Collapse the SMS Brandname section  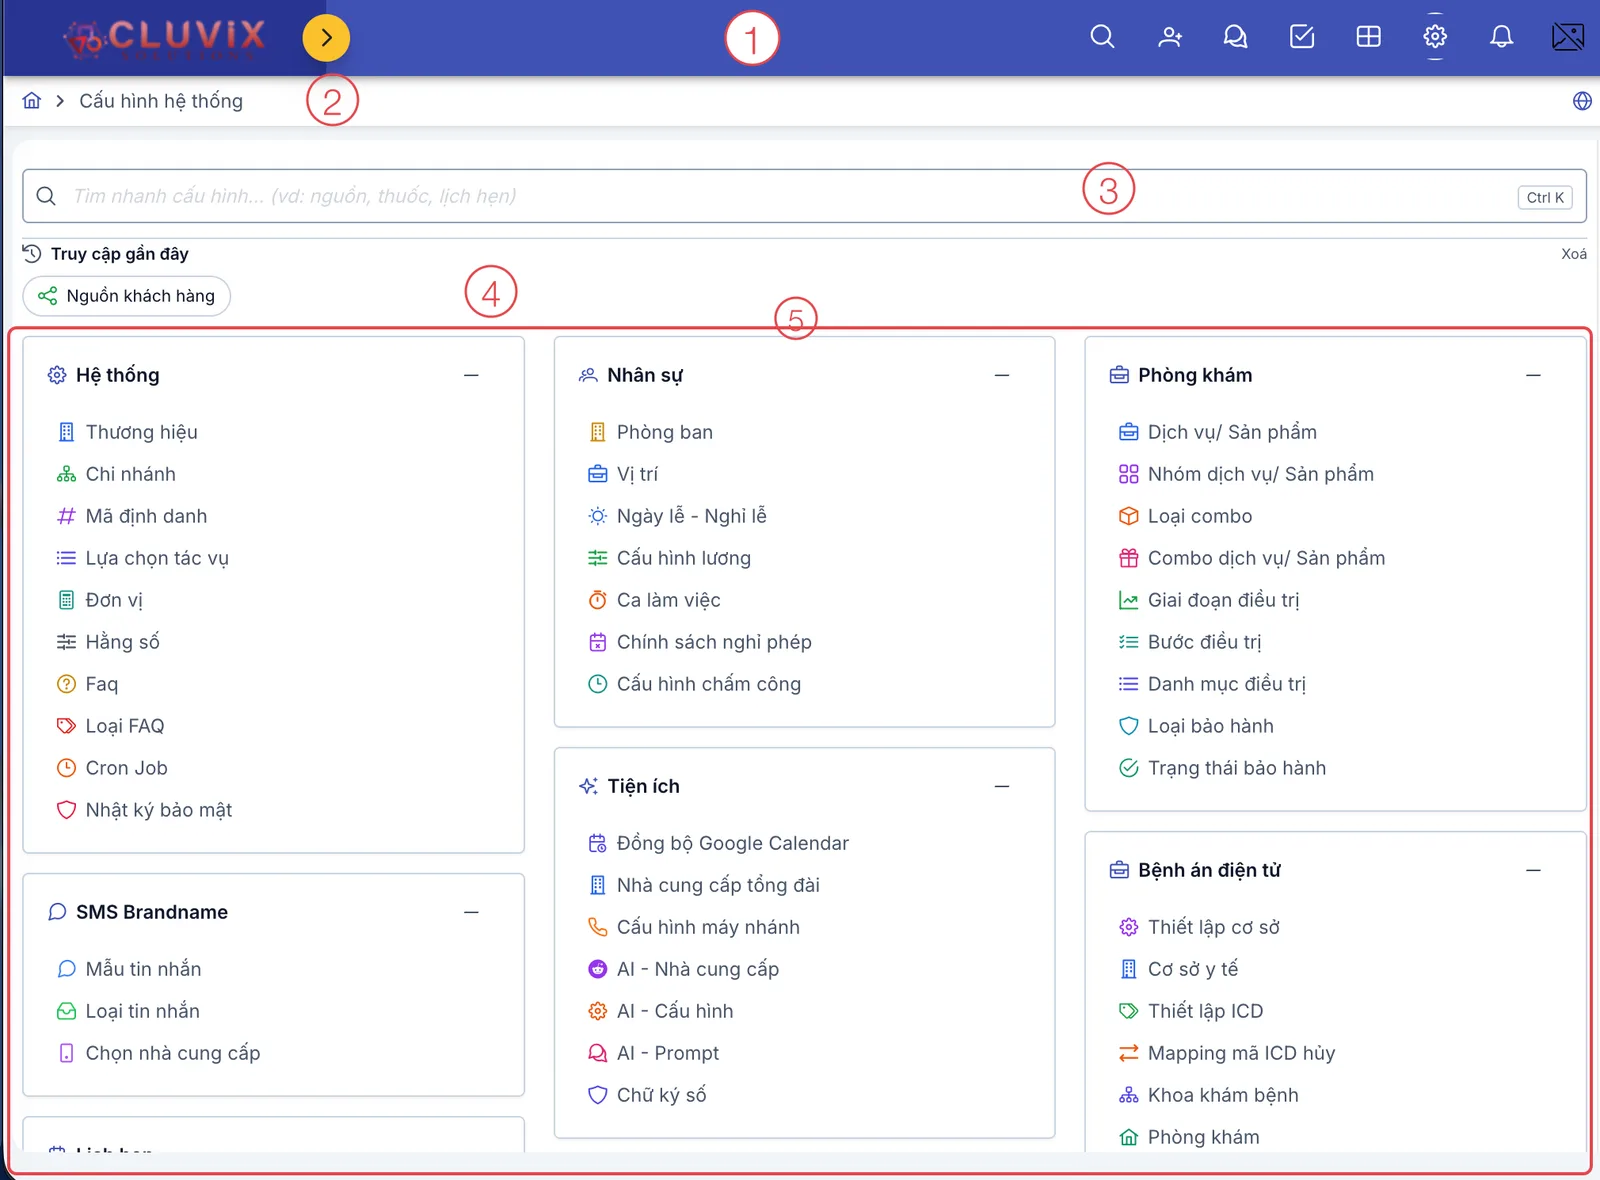471,912
